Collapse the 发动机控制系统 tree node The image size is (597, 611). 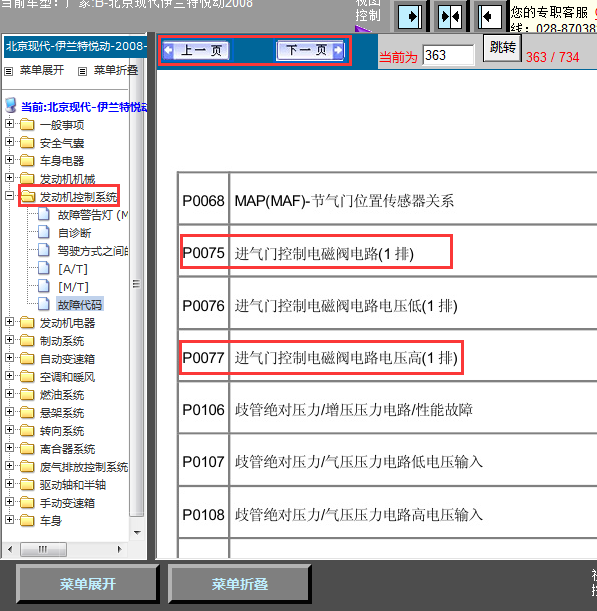coord(9,196)
